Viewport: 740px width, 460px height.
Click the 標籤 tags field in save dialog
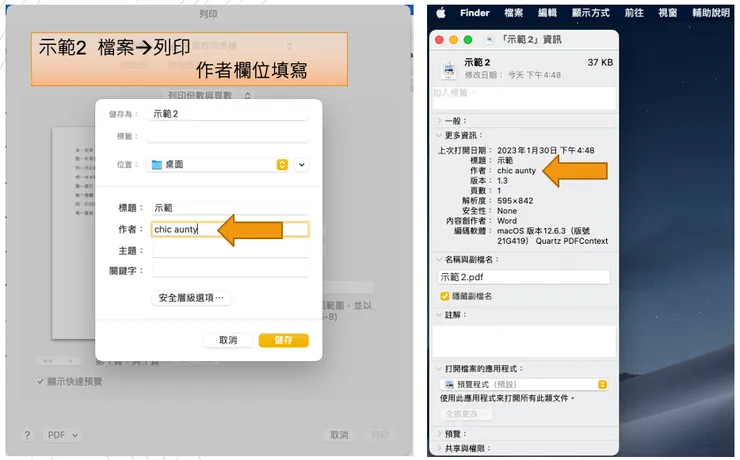click(x=227, y=136)
